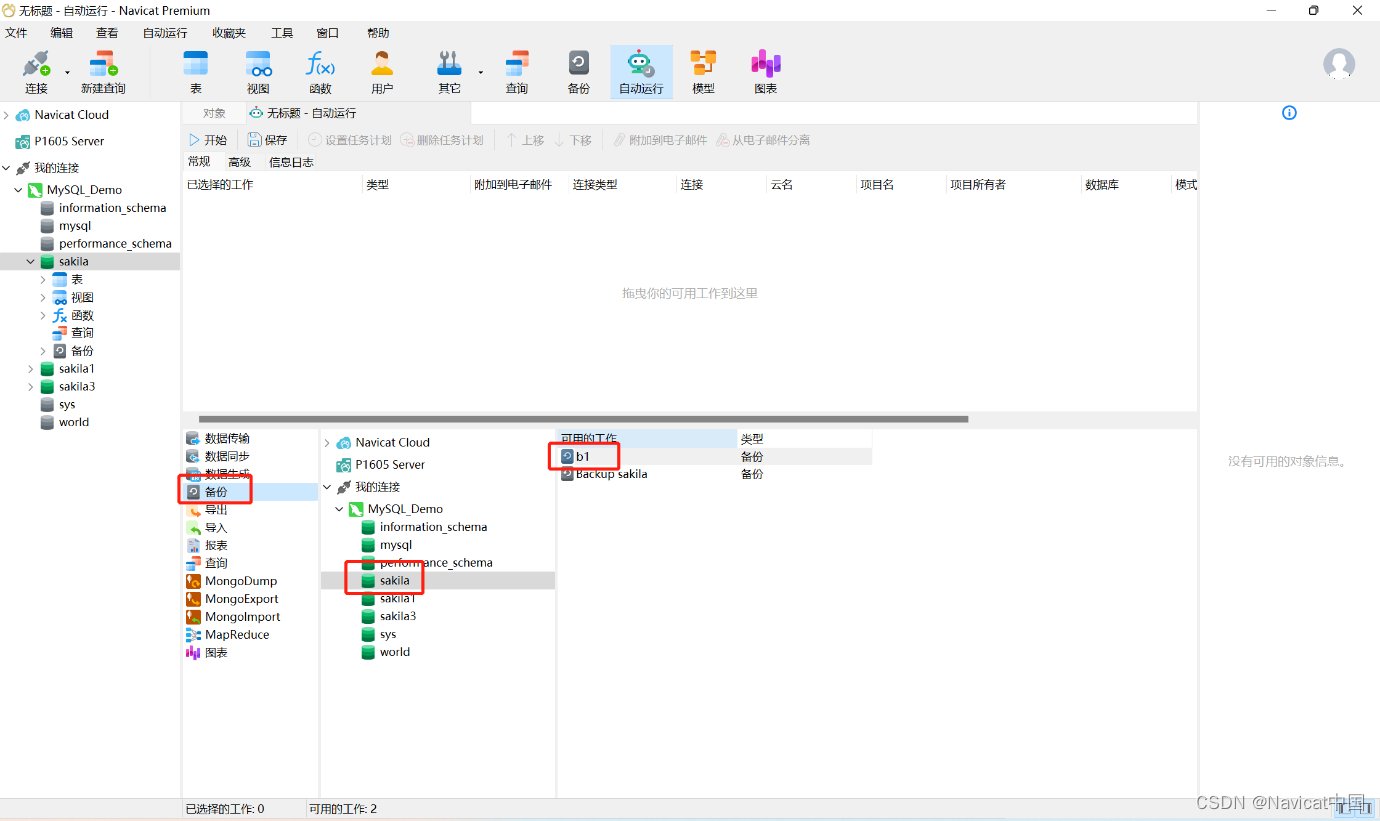This screenshot has width=1380, height=821.
Task: Switch to the 对象 tab
Action: coord(214,113)
